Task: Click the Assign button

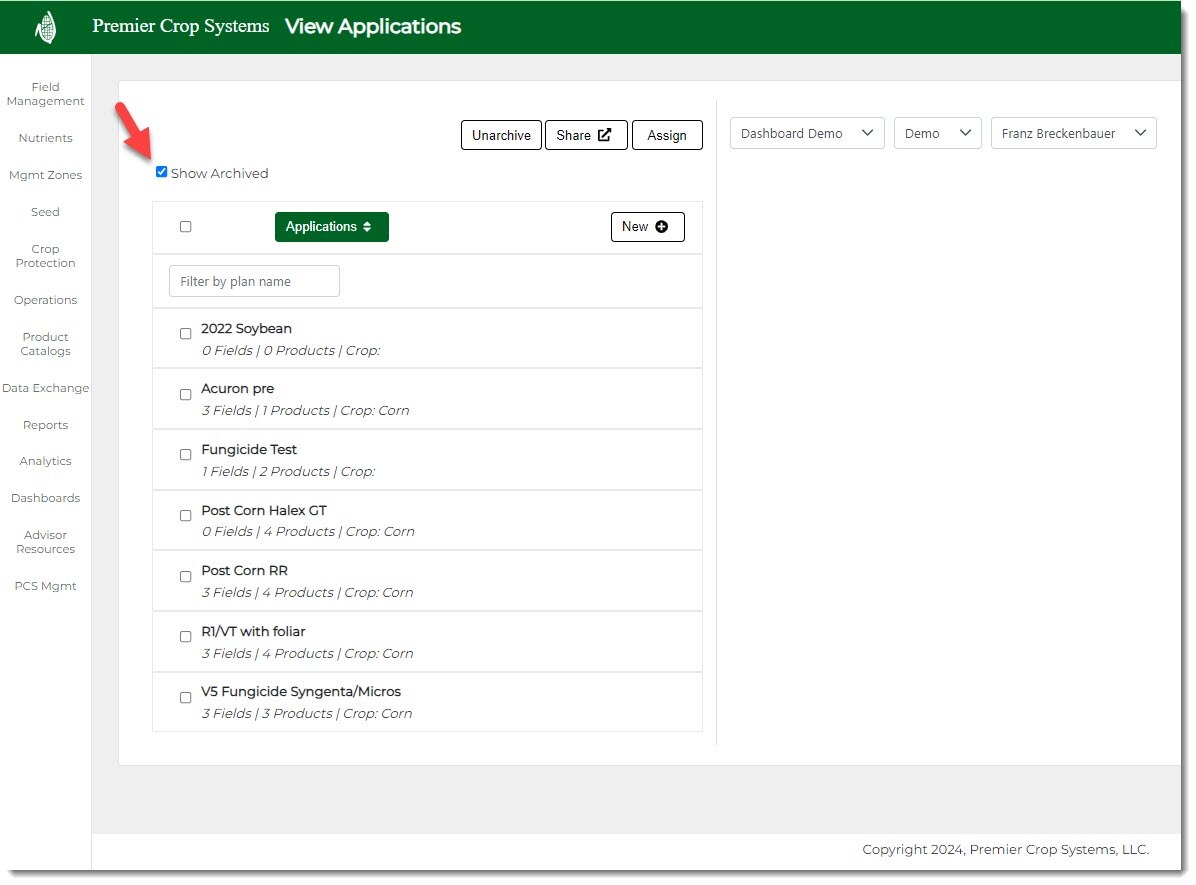Action: click(x=667, y=135)
